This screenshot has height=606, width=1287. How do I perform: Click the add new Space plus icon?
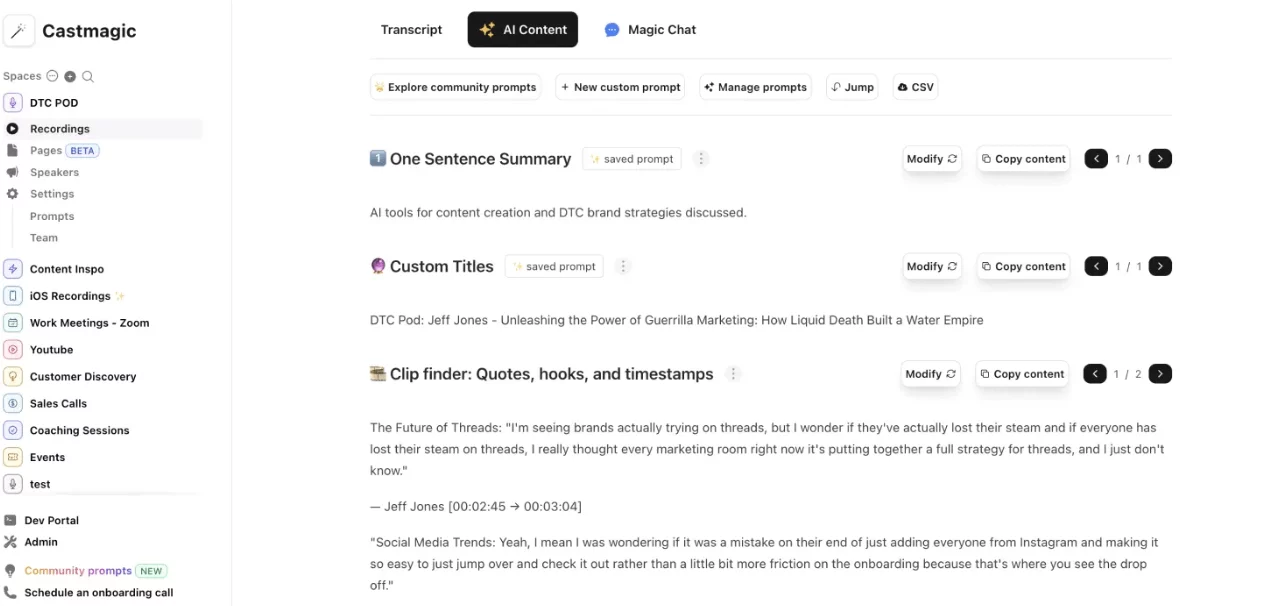[69, 75]
